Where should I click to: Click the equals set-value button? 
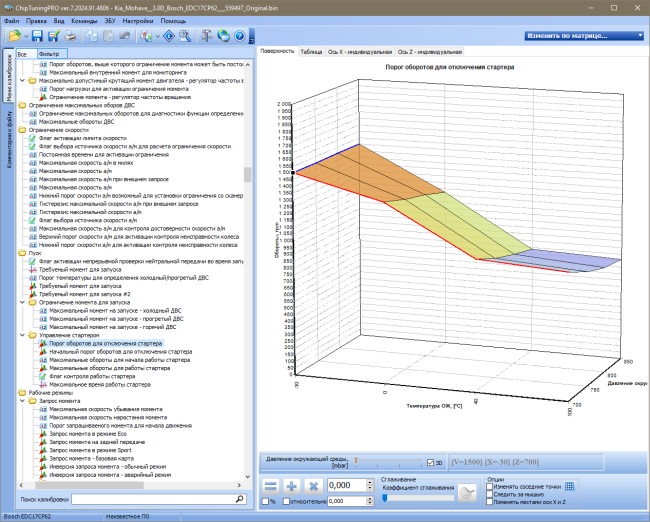pos(271,486)
